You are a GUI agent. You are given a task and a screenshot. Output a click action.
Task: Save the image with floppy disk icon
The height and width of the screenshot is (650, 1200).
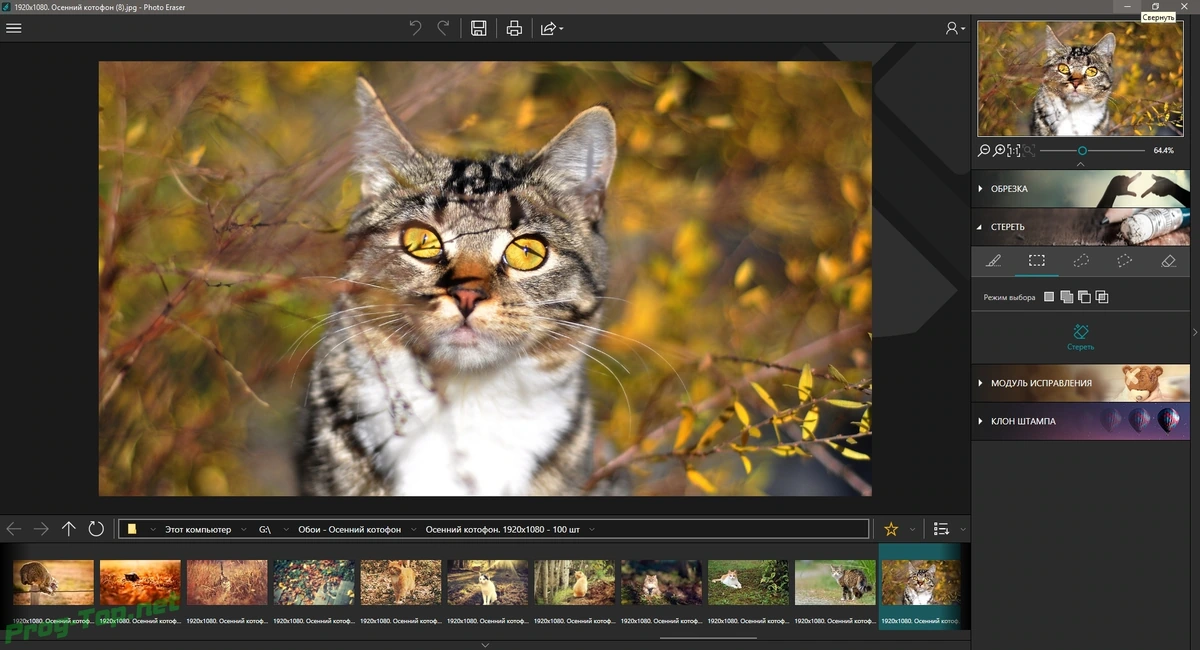click(x=479, y=28)
